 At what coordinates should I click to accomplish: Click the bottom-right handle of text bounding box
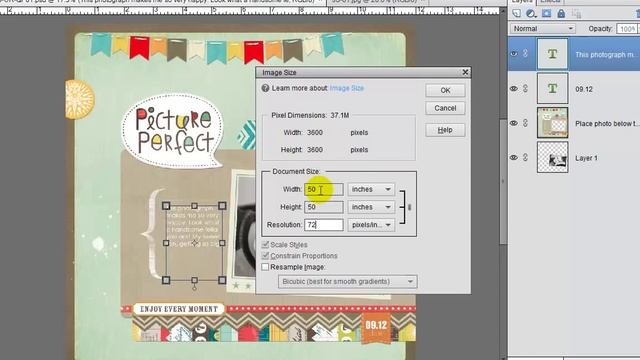click(222, 280)
